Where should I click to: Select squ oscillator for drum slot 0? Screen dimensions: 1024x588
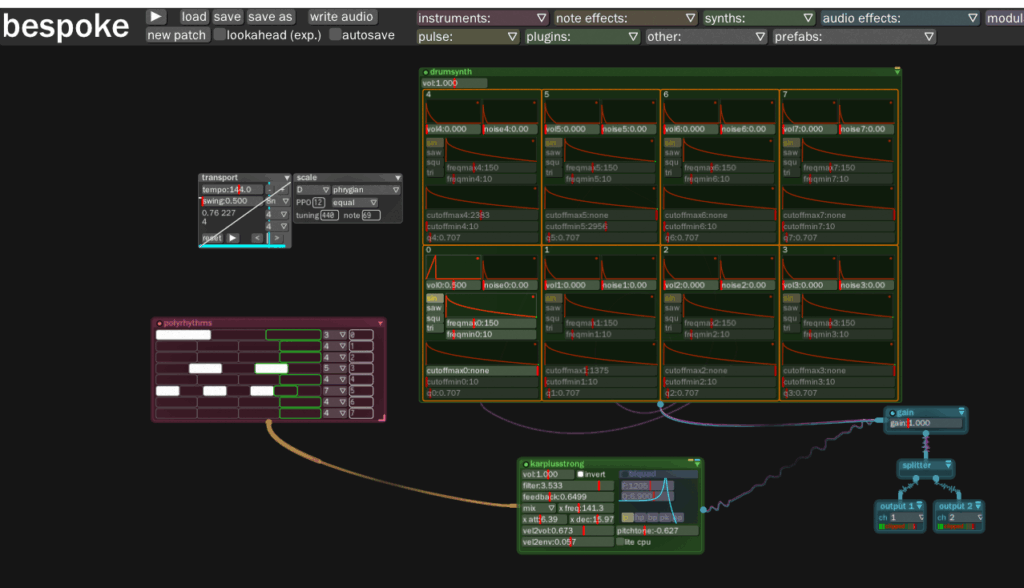tap(434, 318)
